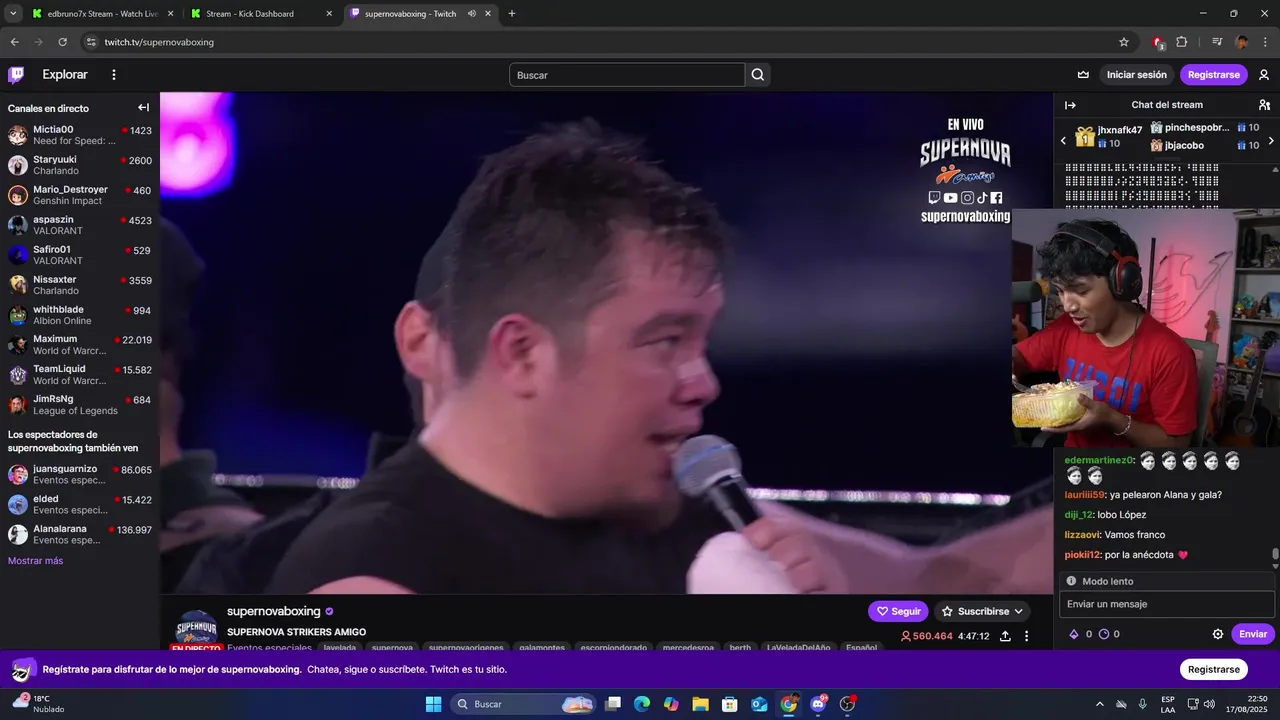1280x720 pixels.
Task: Open Nissaxter channel in sidebar
Action: pos(80,285)
